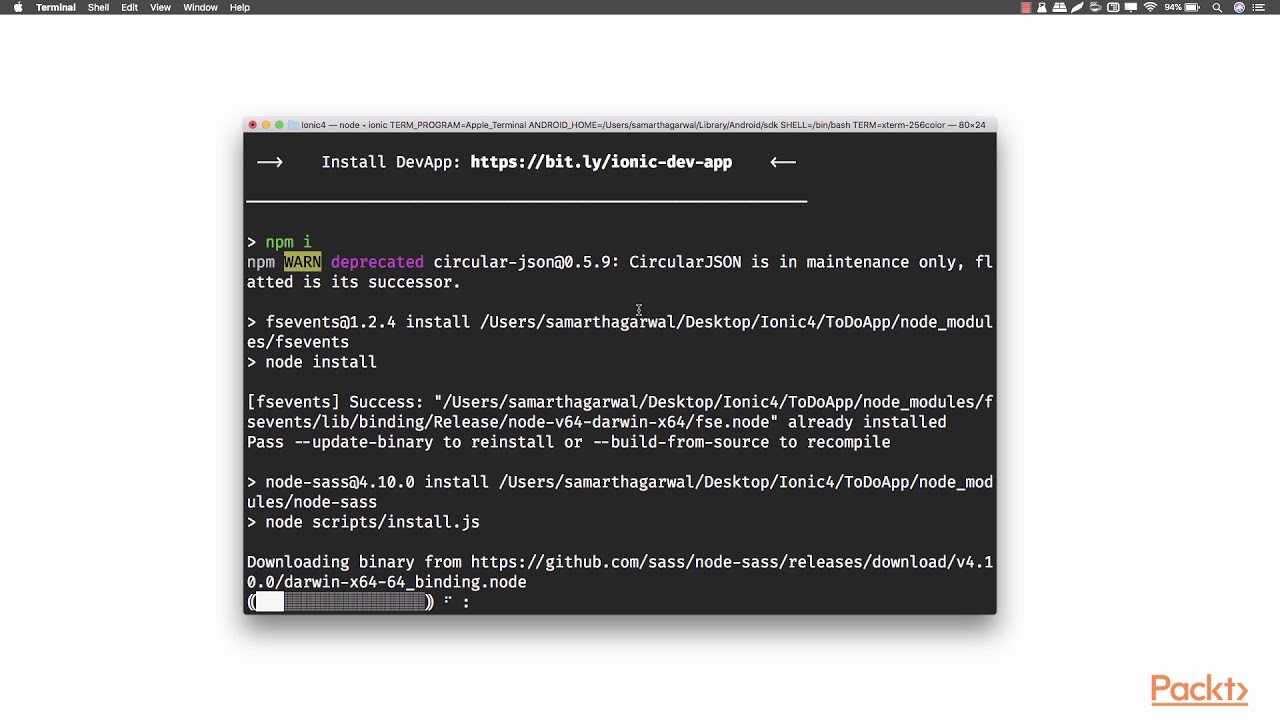Click the 'npm i' command text
Screen dimensions: 1280x720
coord(288,242)
